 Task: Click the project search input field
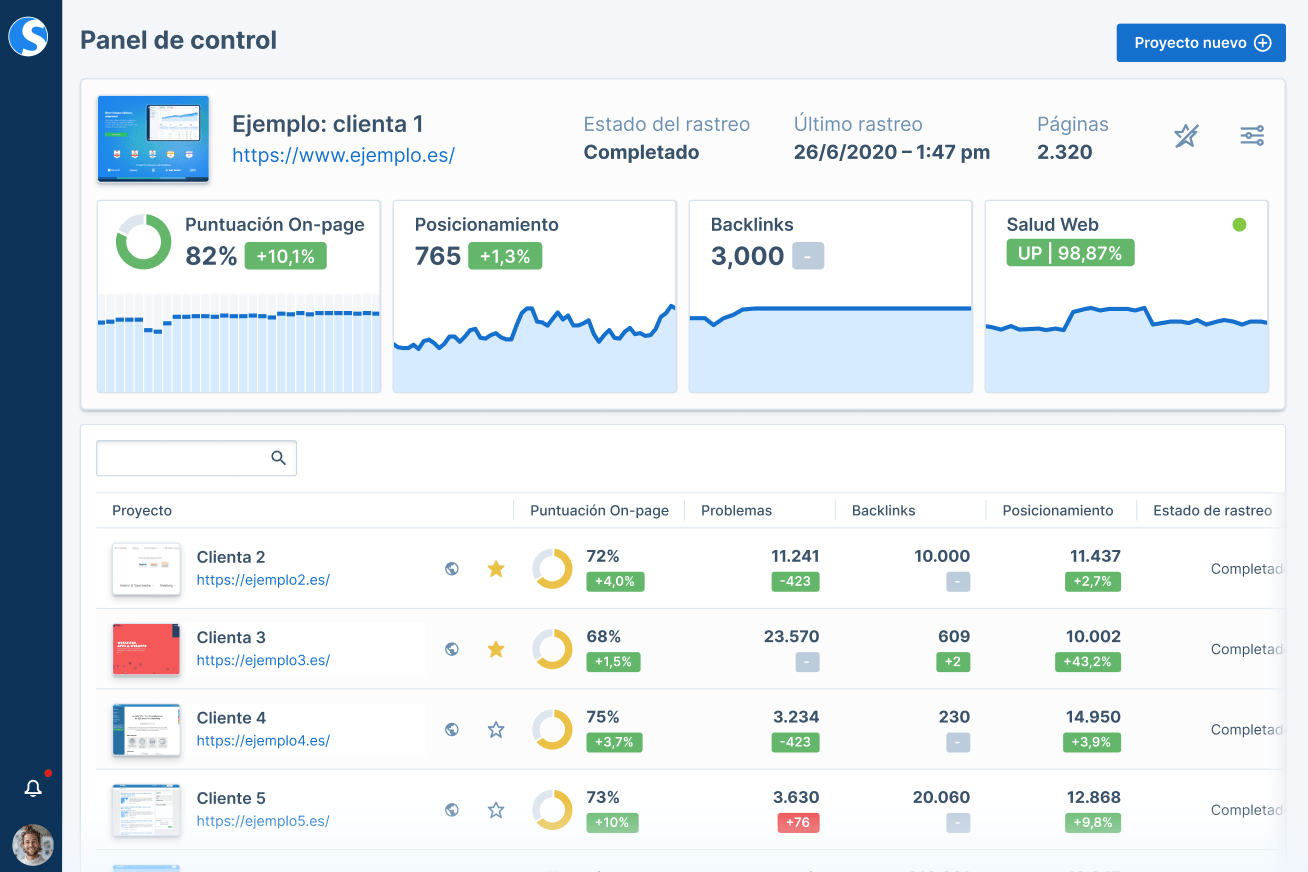pyautogui.click(x=182, y=458)
